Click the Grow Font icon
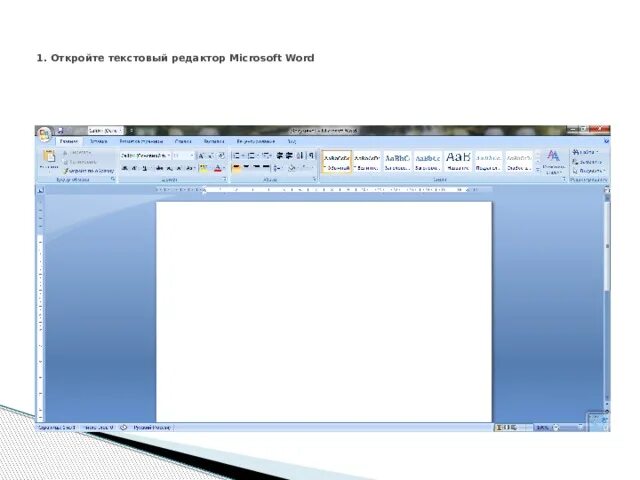Viewport: 640px width, 480px height. tap(201, 156)
